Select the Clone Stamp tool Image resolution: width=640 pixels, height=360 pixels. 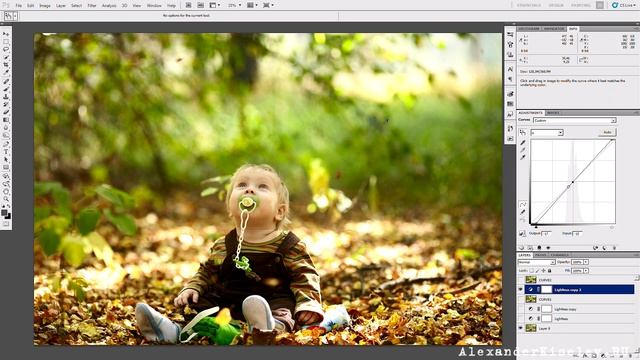coord(6,97)
